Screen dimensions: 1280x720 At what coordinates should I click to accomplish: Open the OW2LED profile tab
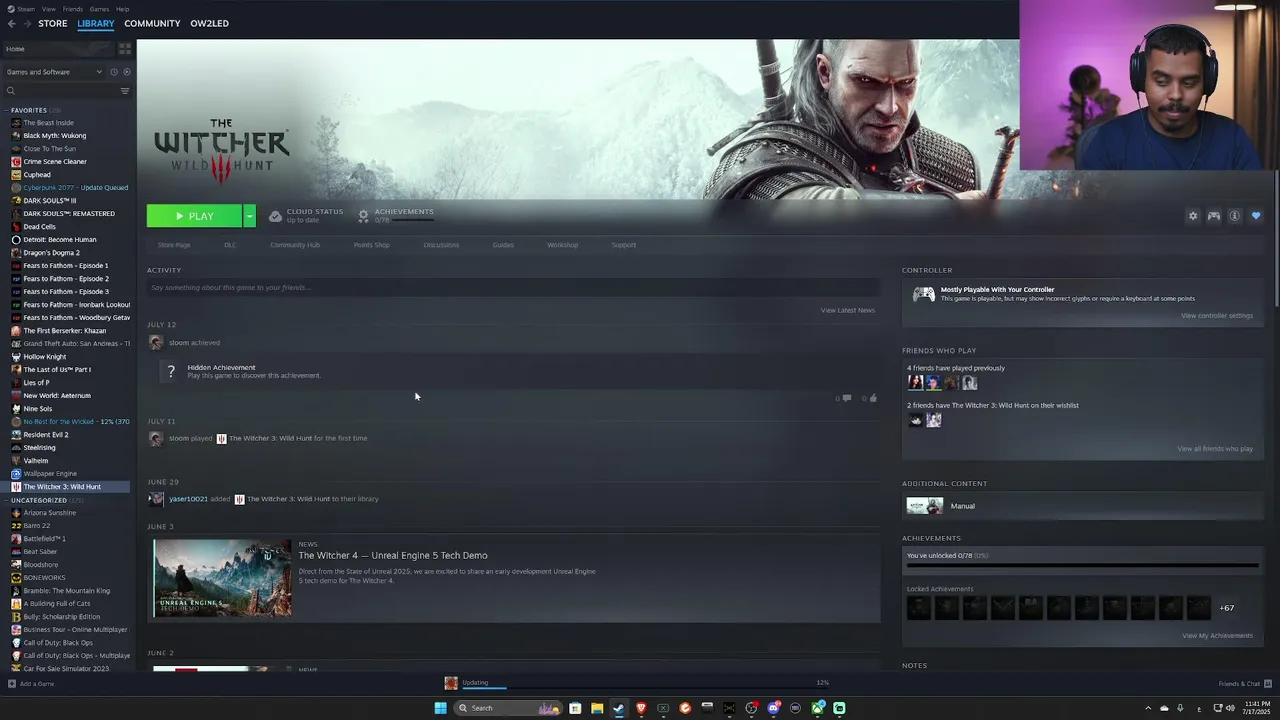pyautogui.click(x=209, y=23)
